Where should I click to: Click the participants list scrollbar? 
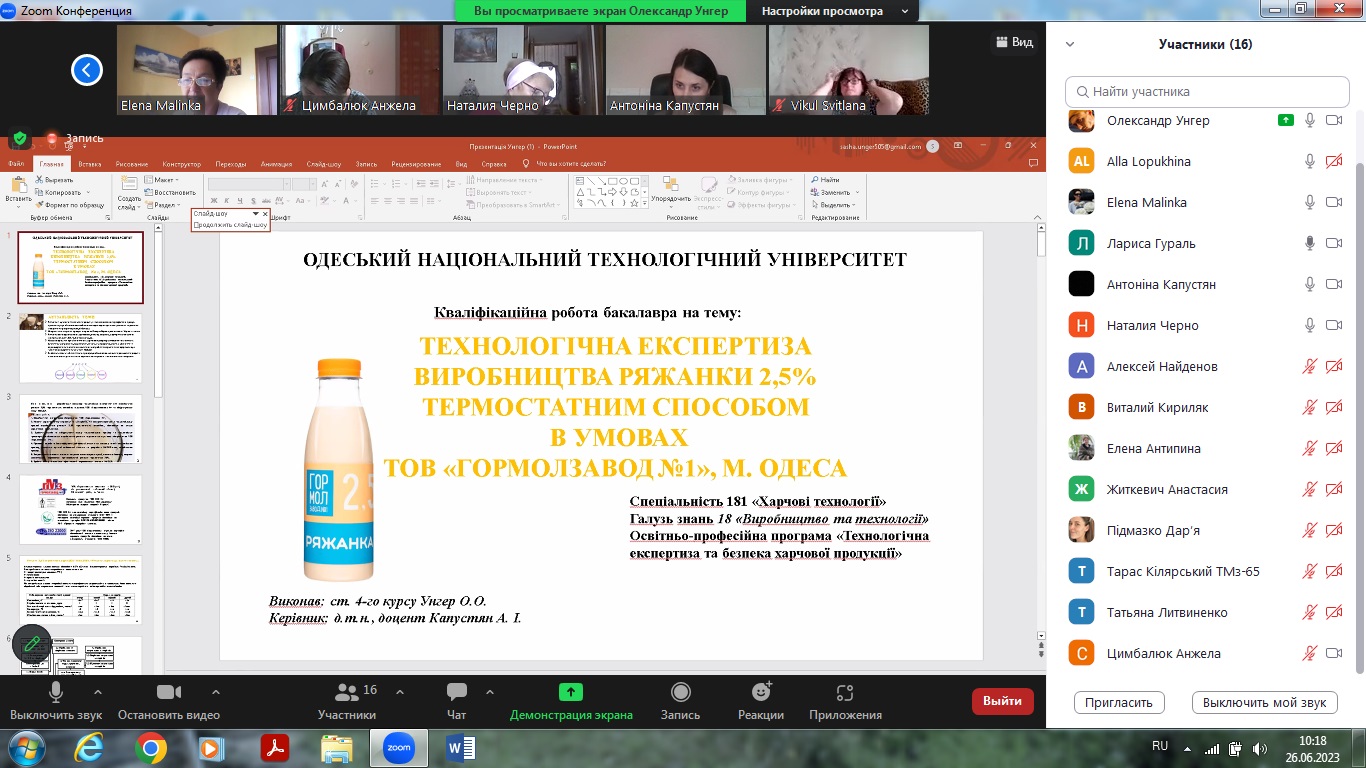click(1357, 400)
